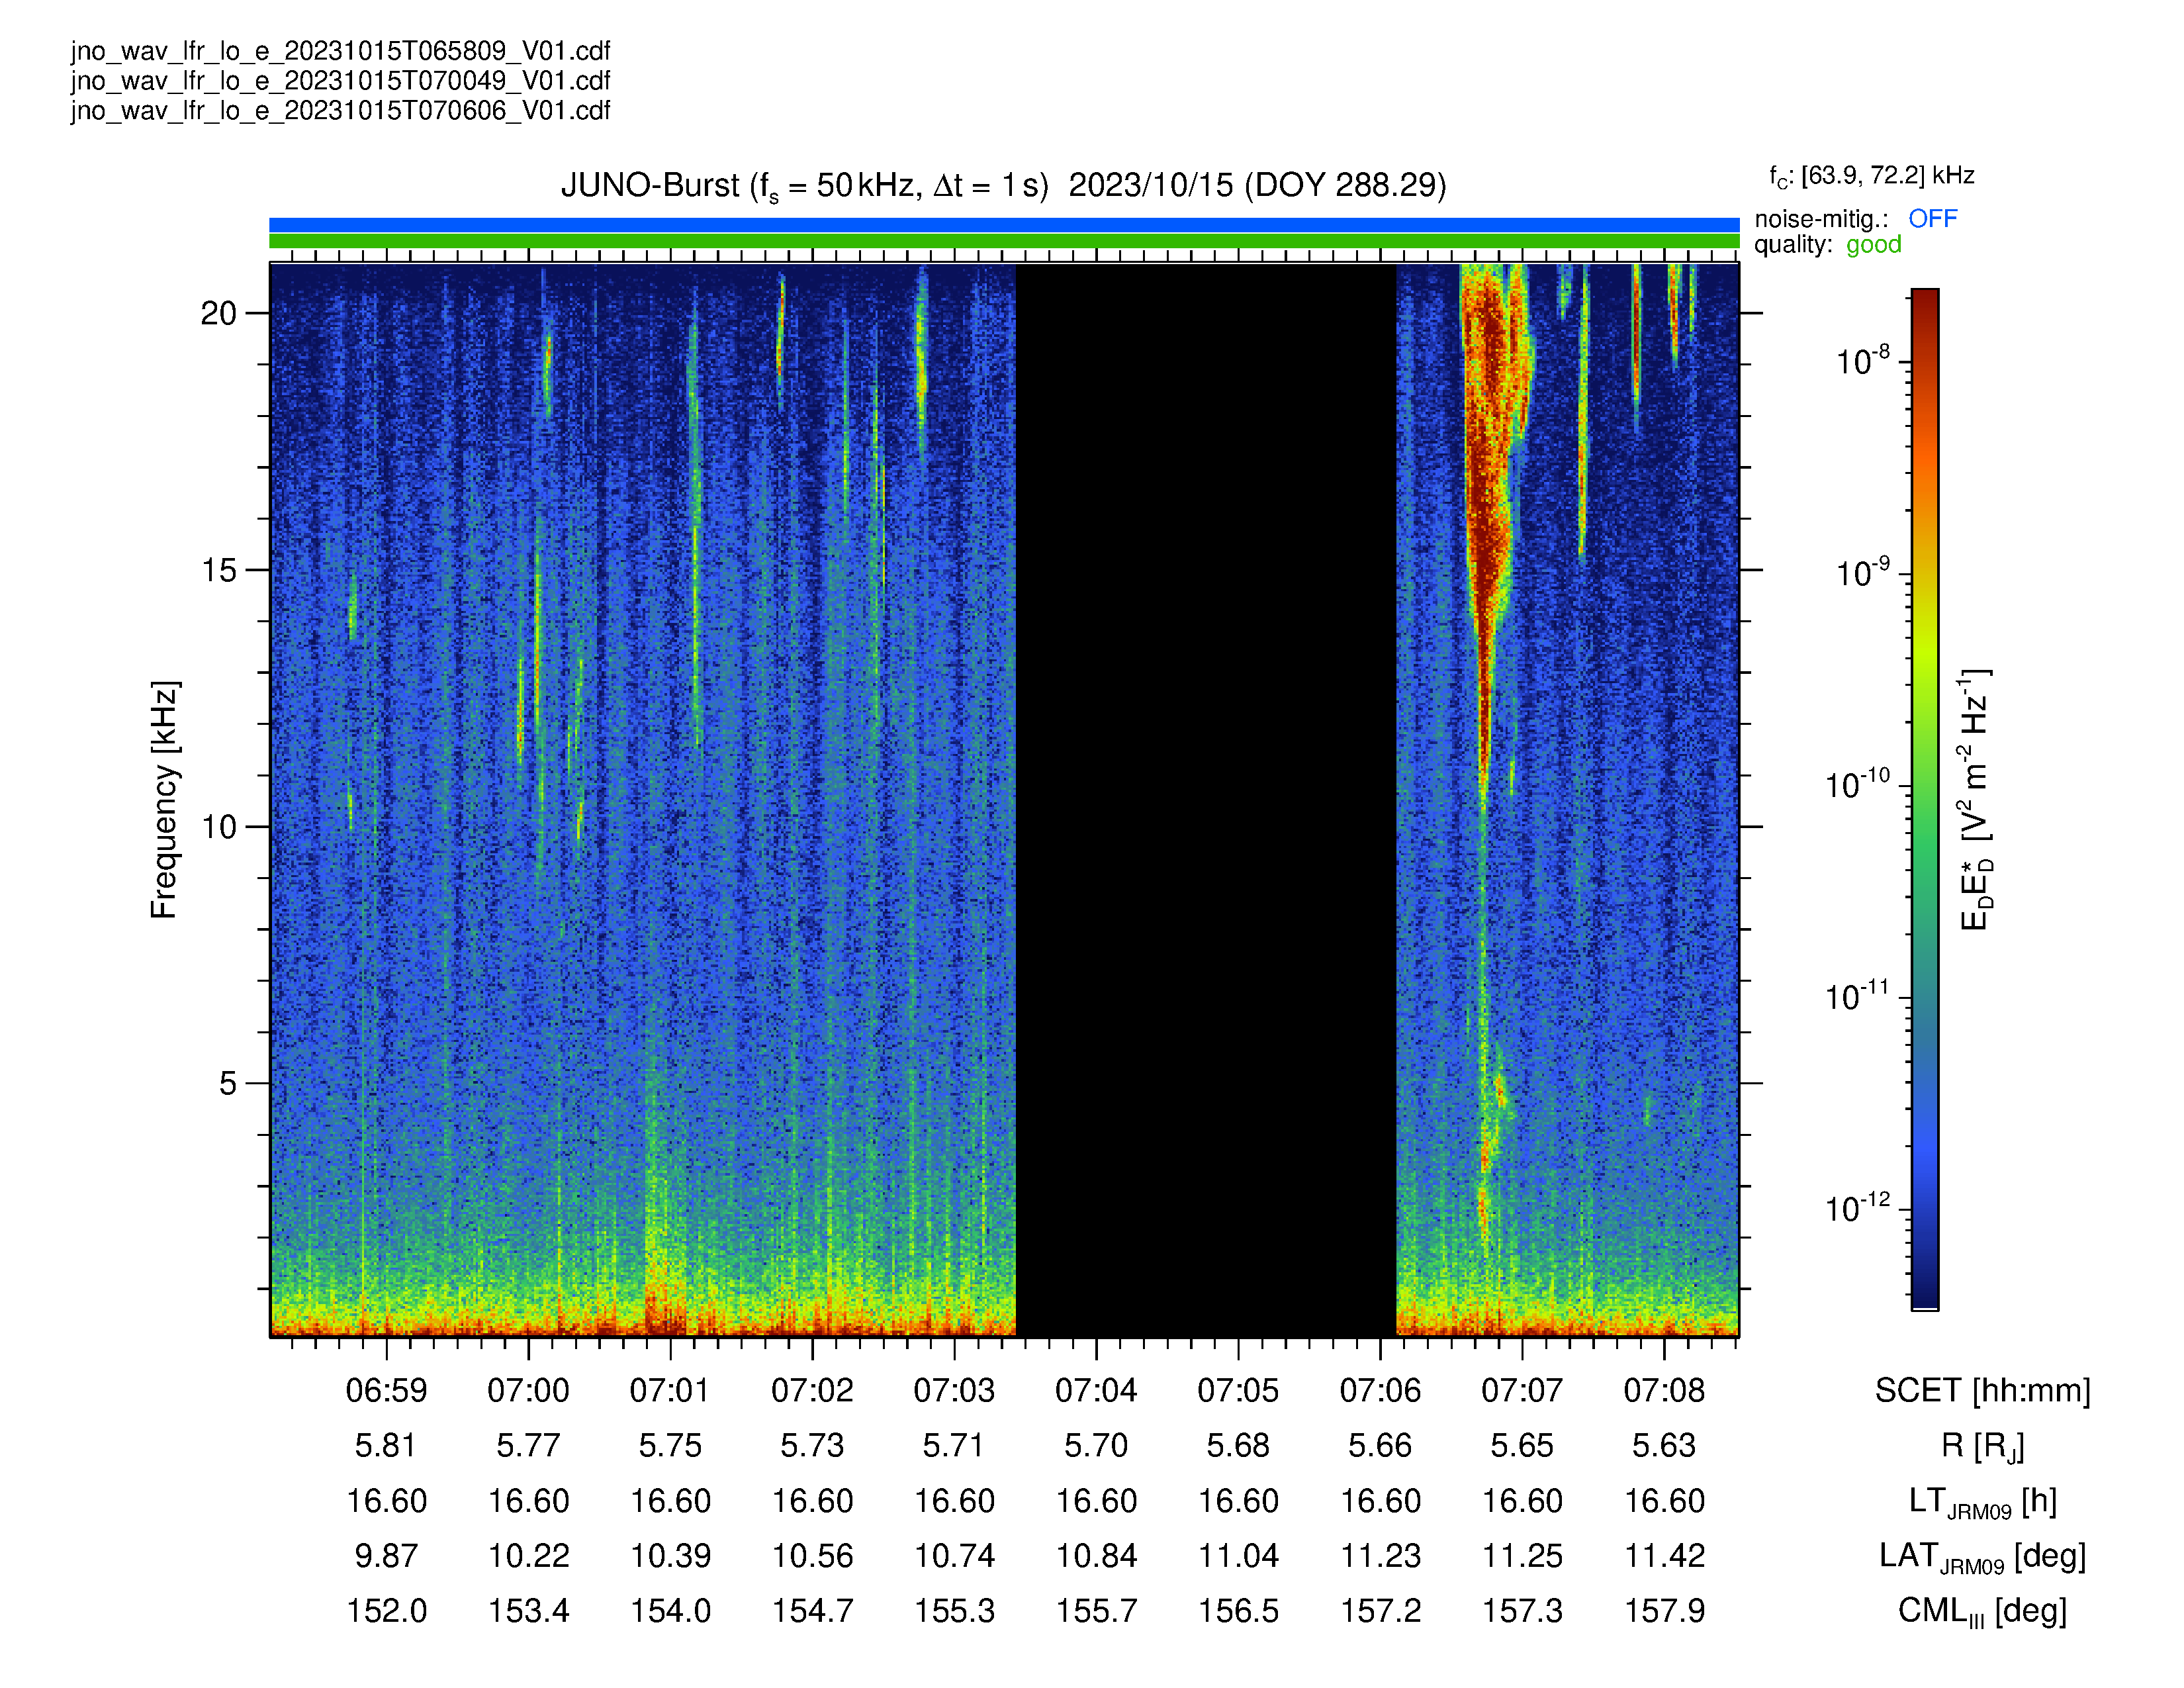This screenshot has width=2184, height=1688.
Task: Click the 06:59 time axis label
Action: [x=386, y=1390]
